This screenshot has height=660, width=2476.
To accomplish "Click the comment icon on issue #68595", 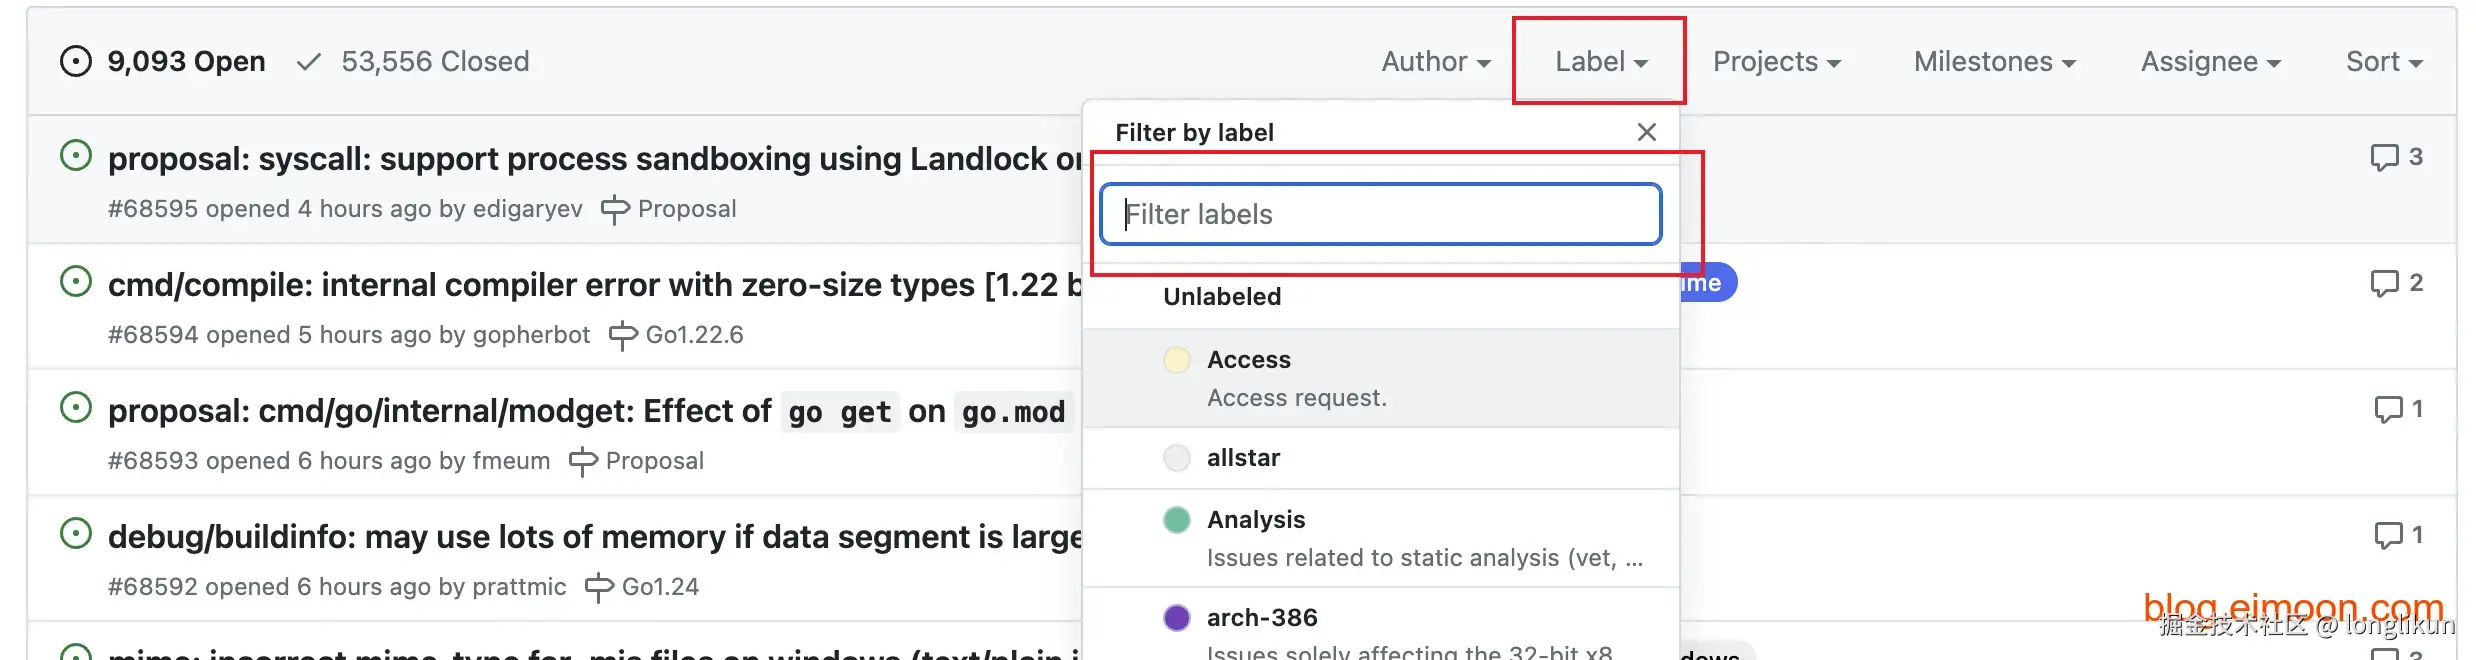I will [2384, 158].
